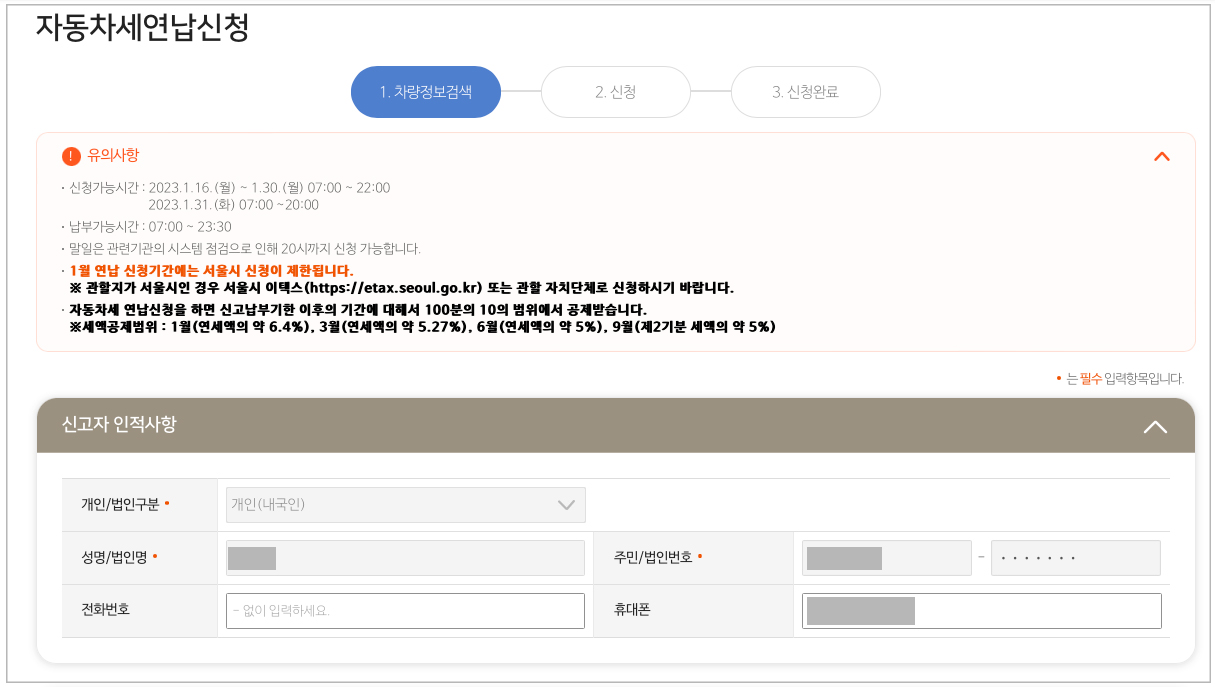
Task: Collapse the 신고자 인적사항 section header chevron
Action: pos(1155,426)
